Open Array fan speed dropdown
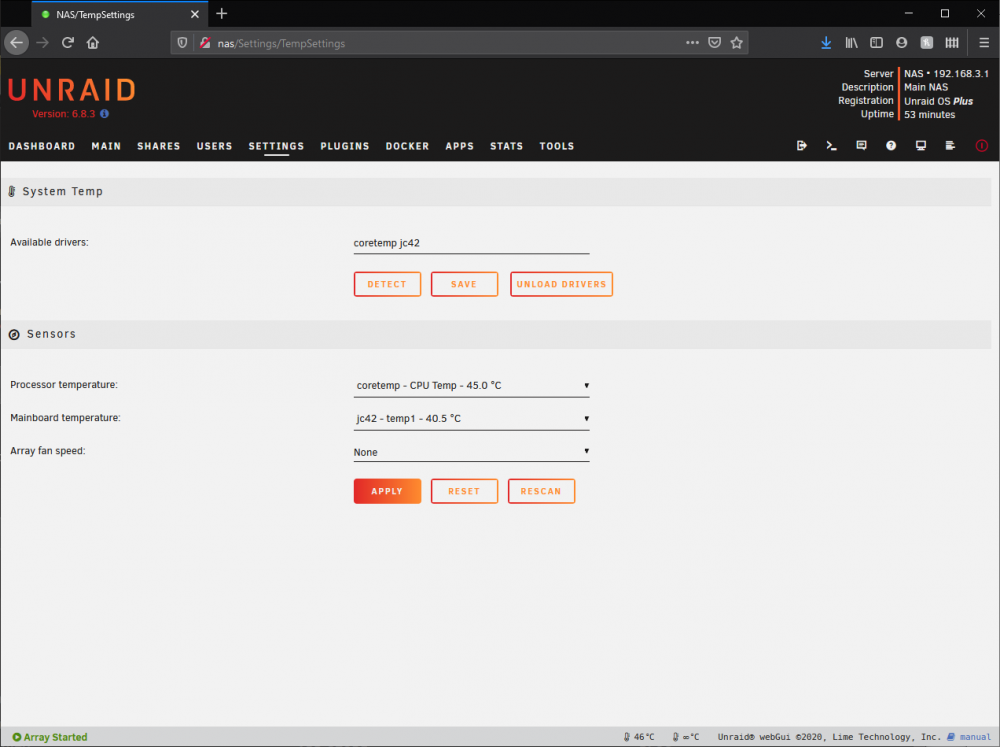 (x=471, y=452)
